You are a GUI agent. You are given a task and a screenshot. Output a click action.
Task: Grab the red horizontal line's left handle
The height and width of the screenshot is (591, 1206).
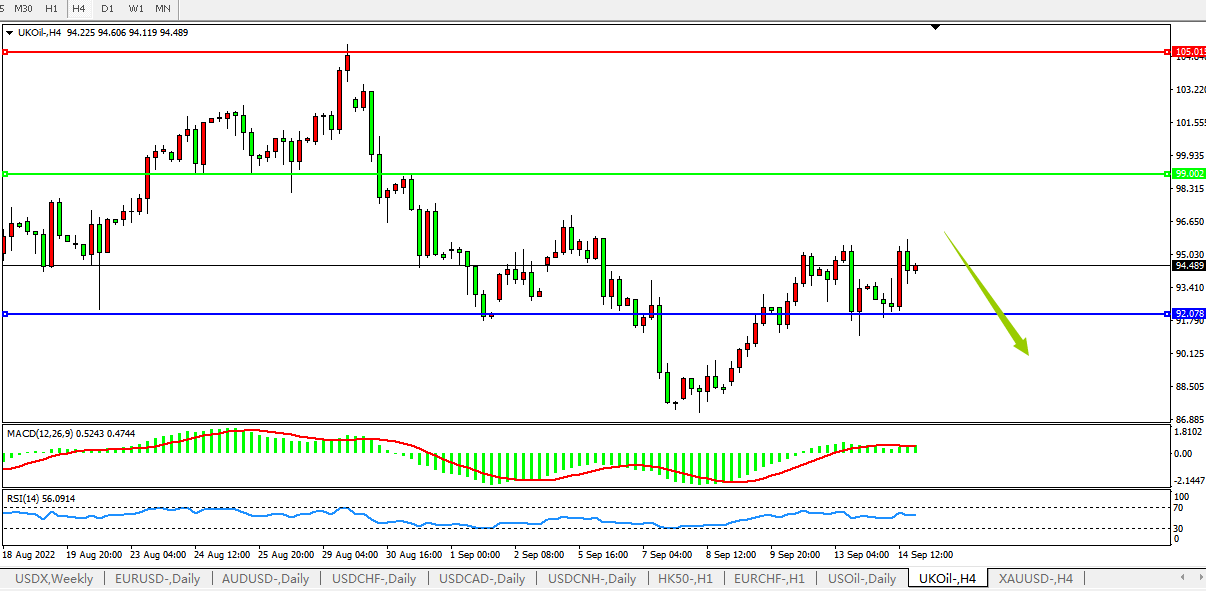pyautogui.click(x=6, y=52)
